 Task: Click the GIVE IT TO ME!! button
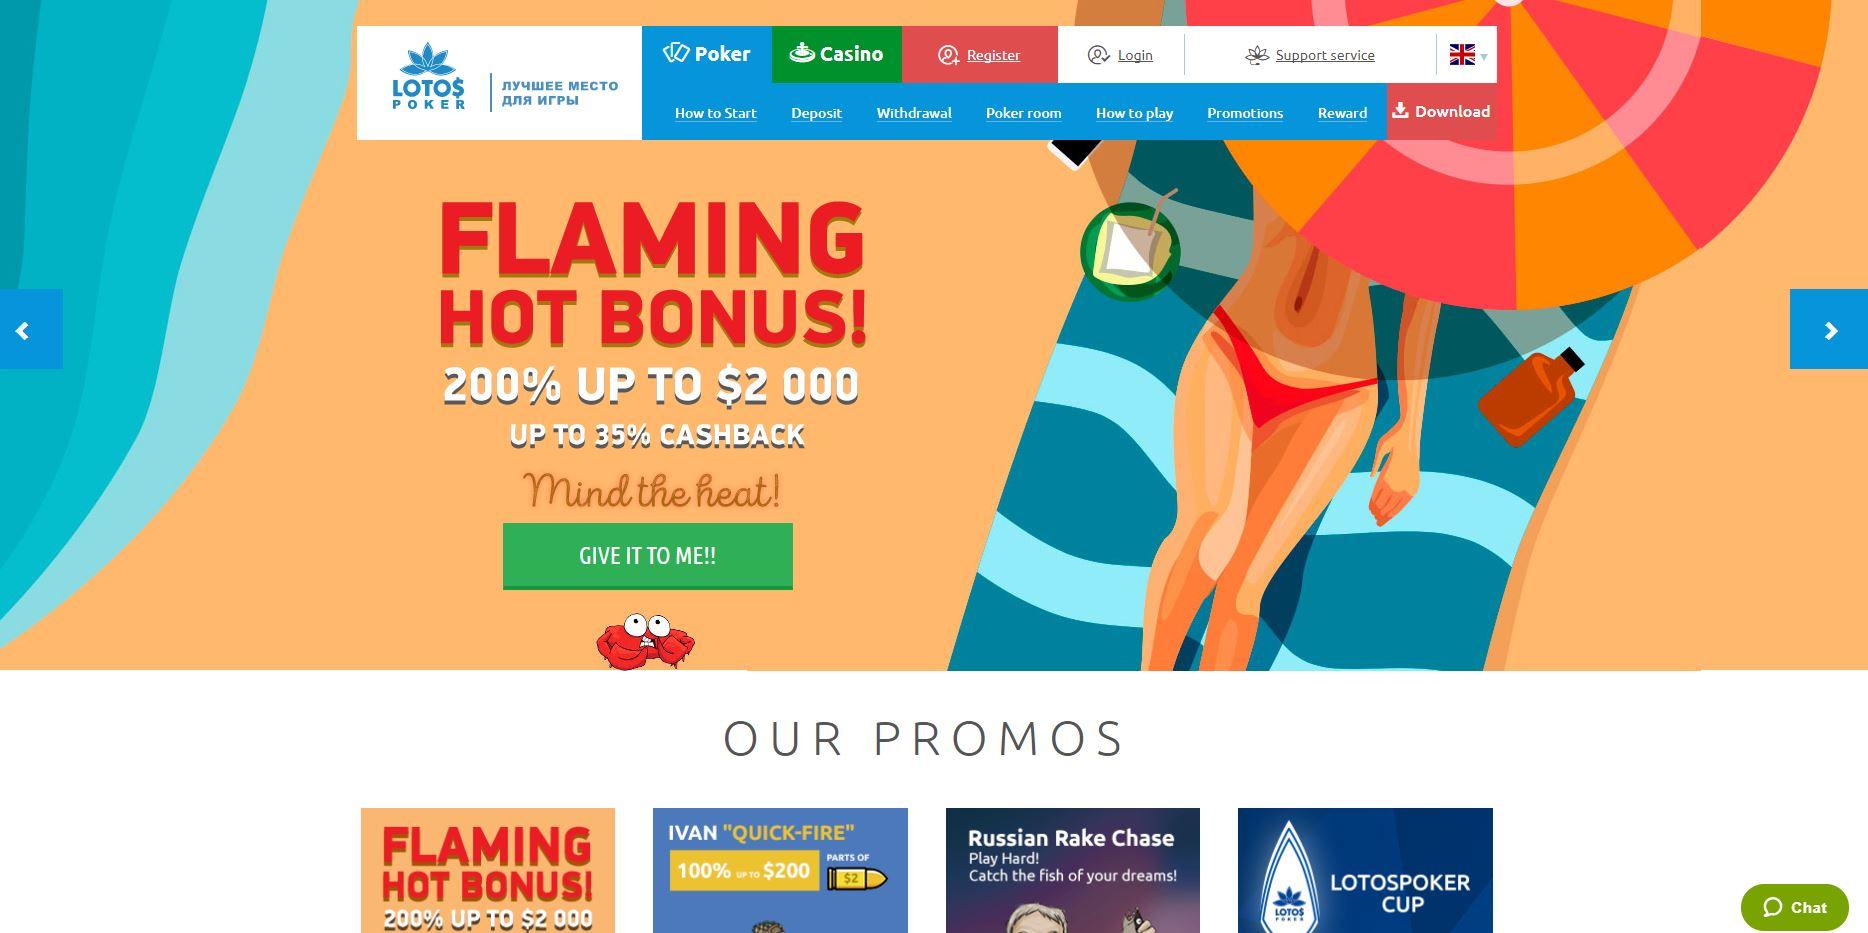tap(648, 556)
